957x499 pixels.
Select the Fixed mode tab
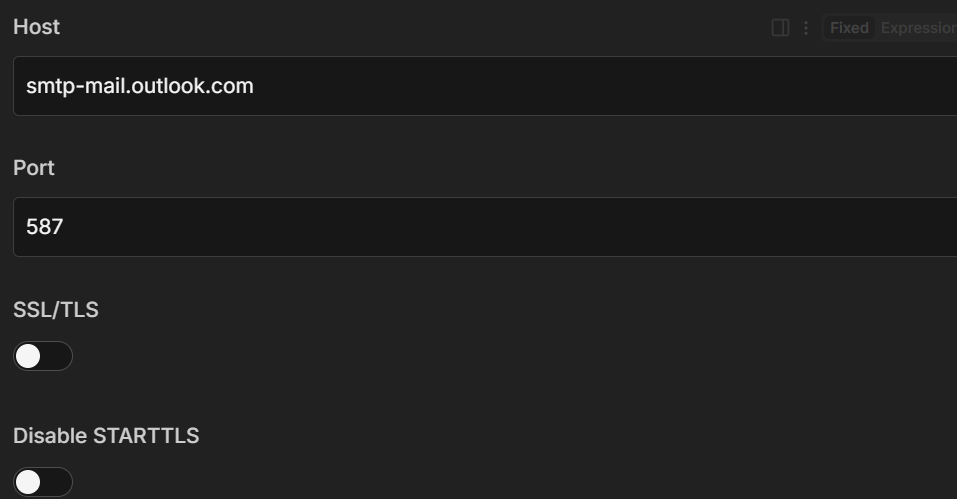coord(849,28)
